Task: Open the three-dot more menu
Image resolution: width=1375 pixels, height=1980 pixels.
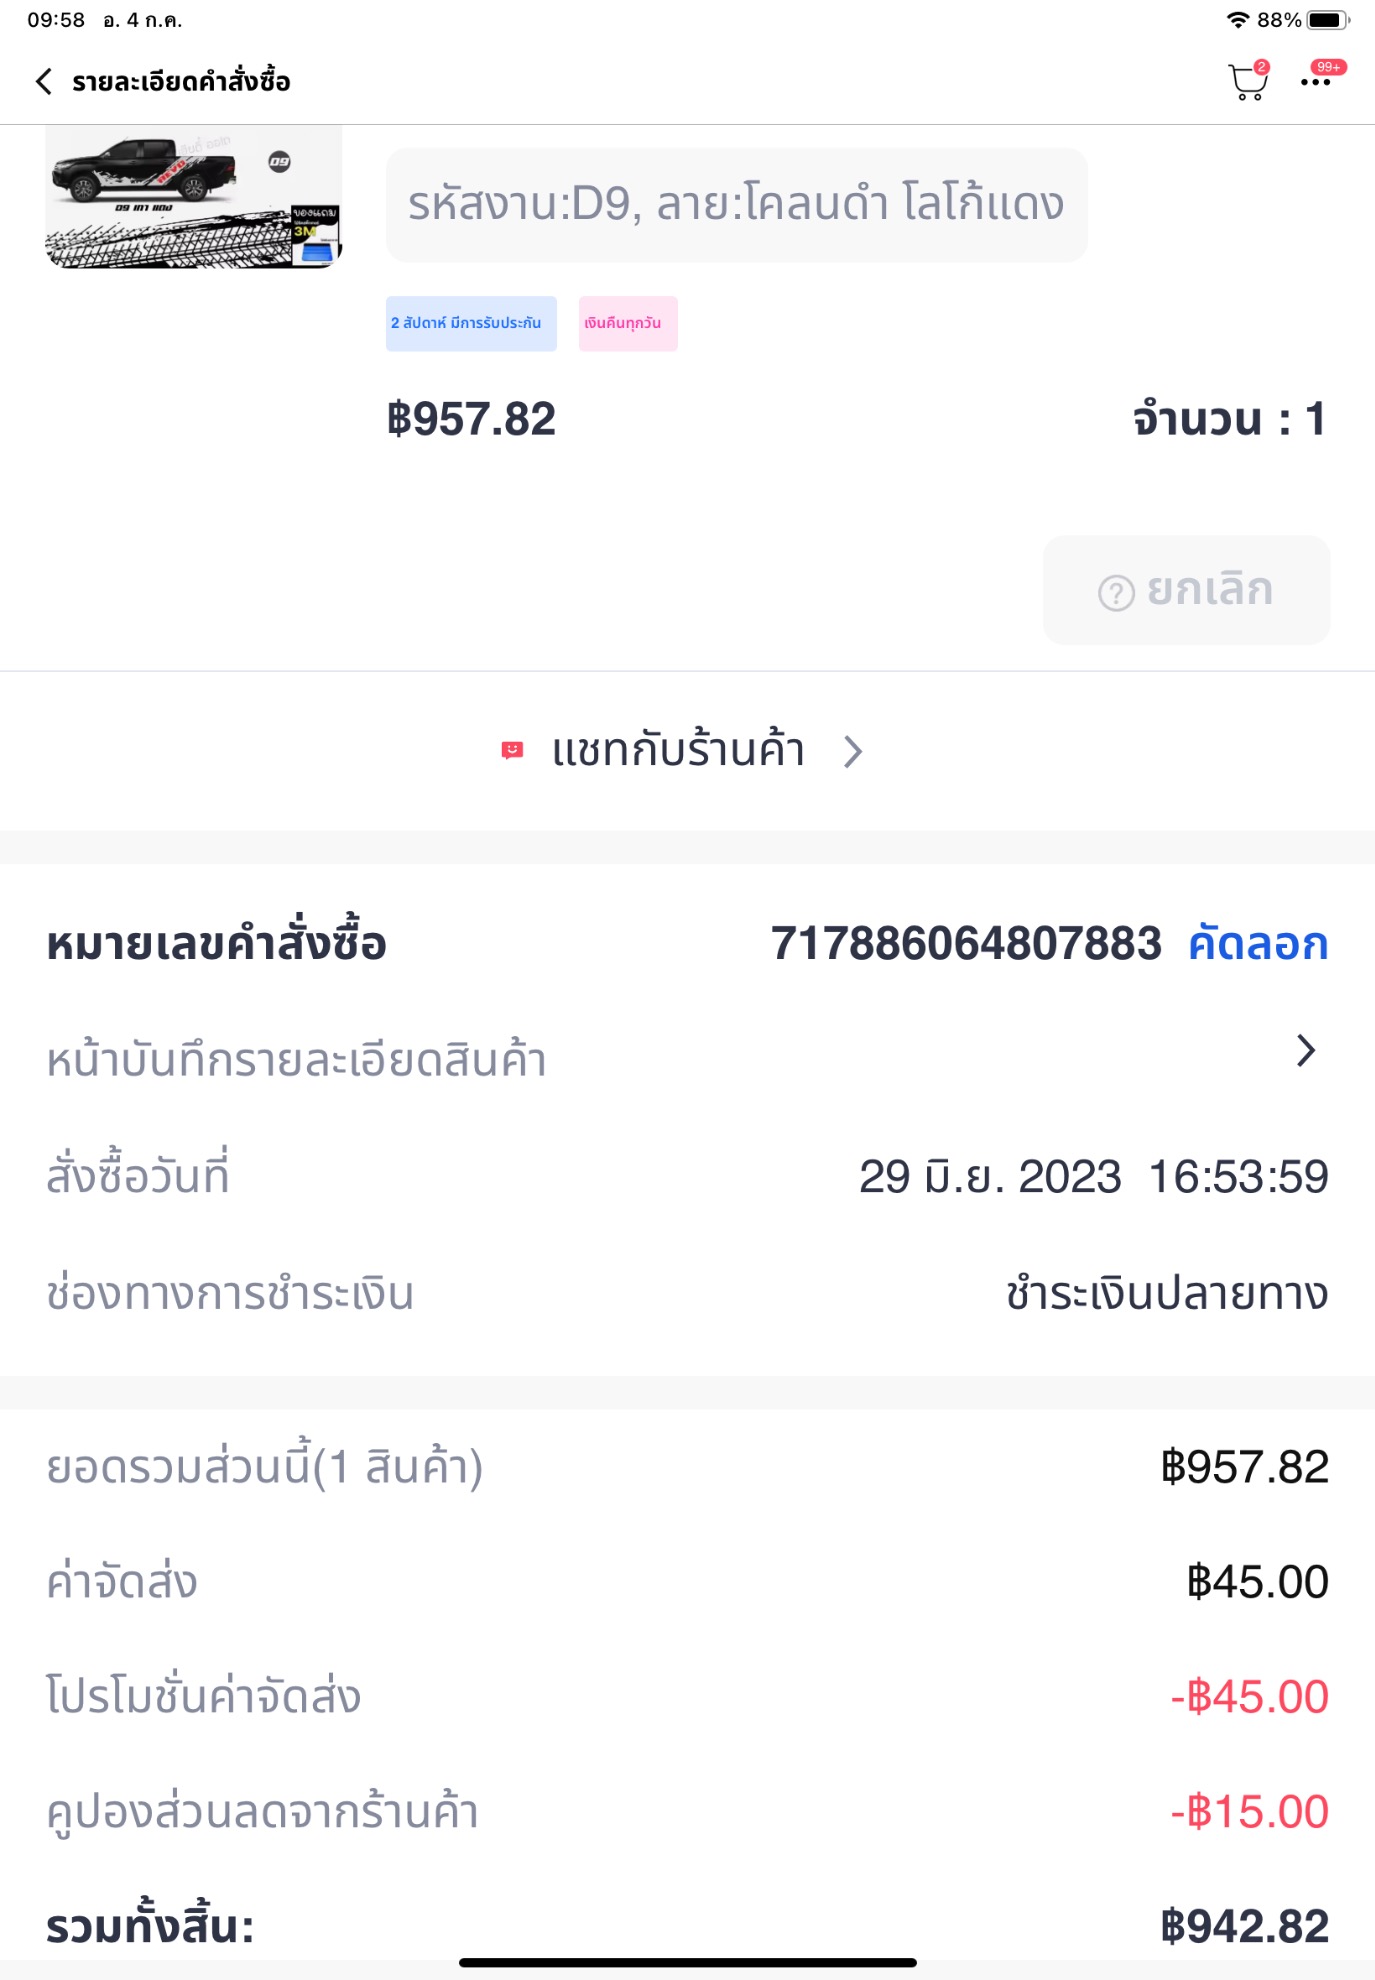Action: pos(1315,82)
